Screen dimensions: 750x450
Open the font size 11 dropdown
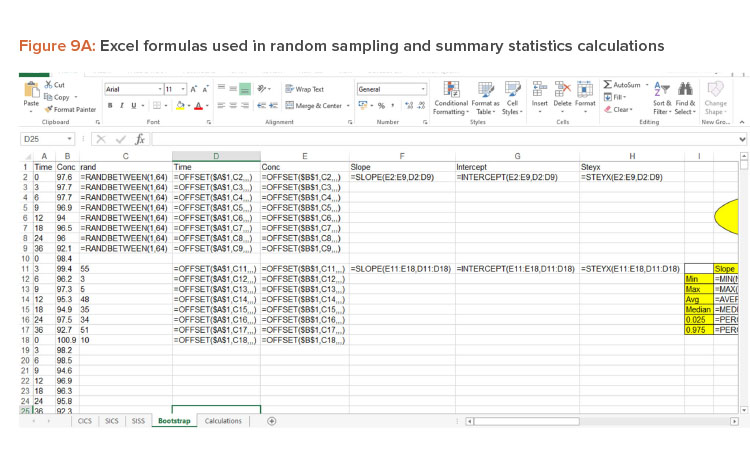coord(183,89)
